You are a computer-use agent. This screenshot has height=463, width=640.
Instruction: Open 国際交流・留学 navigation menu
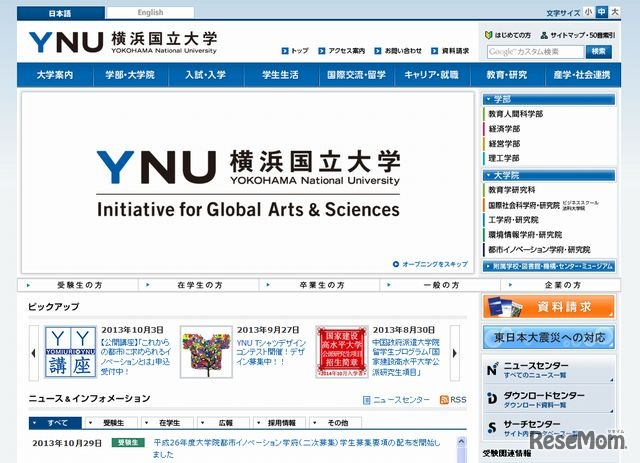[356, 75]
